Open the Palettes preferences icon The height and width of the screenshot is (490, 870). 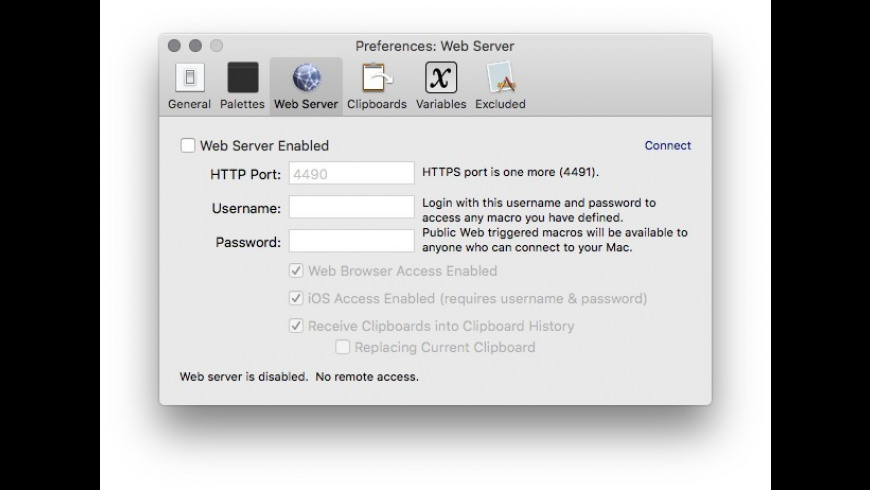242,79
